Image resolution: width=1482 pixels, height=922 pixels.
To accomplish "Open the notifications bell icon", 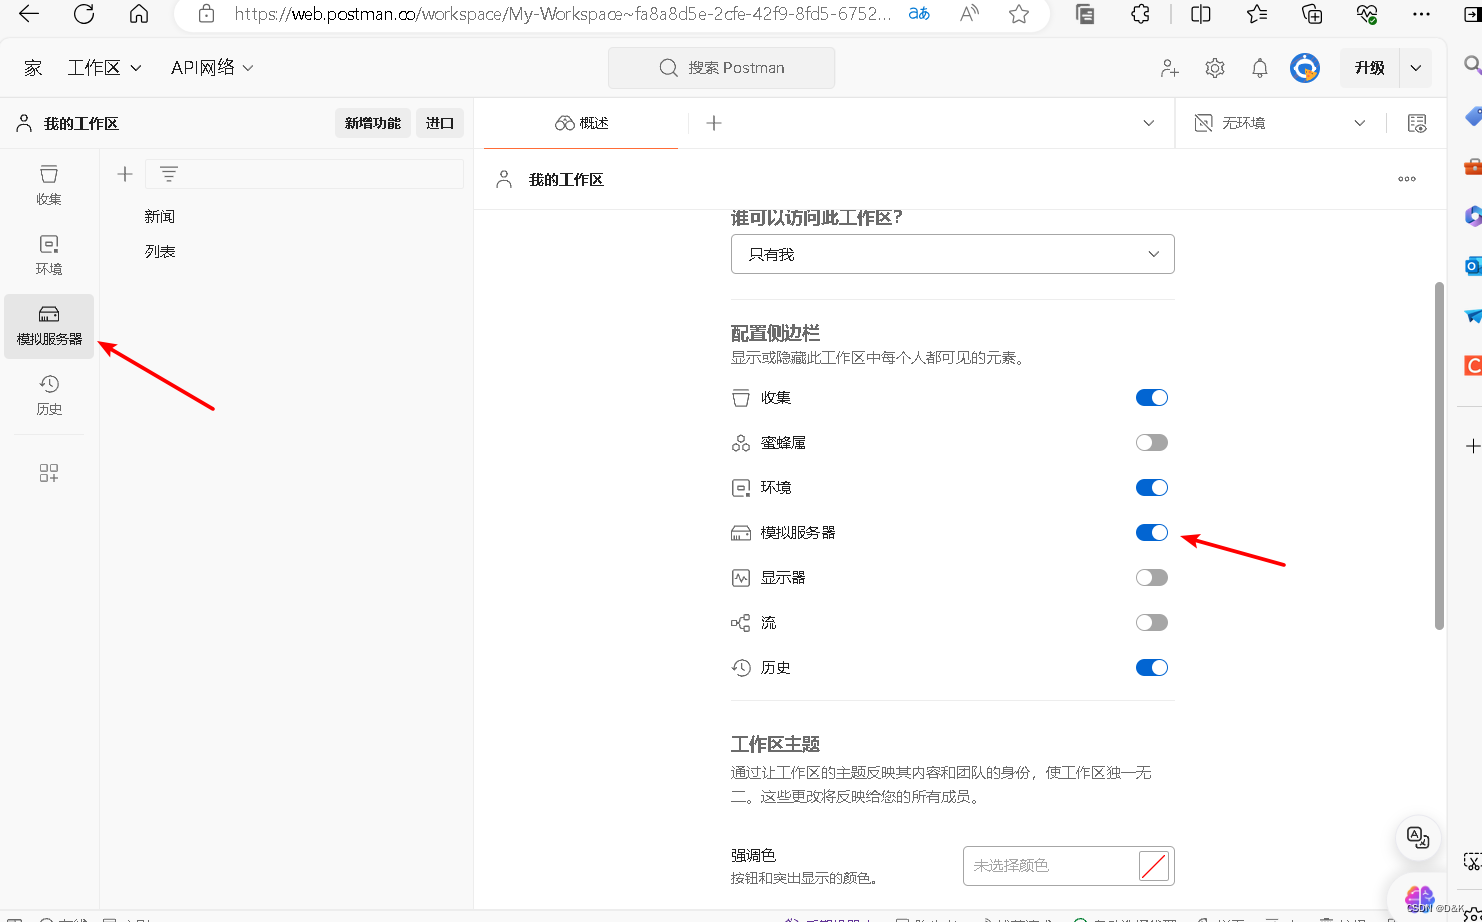I will (1260, 68).
